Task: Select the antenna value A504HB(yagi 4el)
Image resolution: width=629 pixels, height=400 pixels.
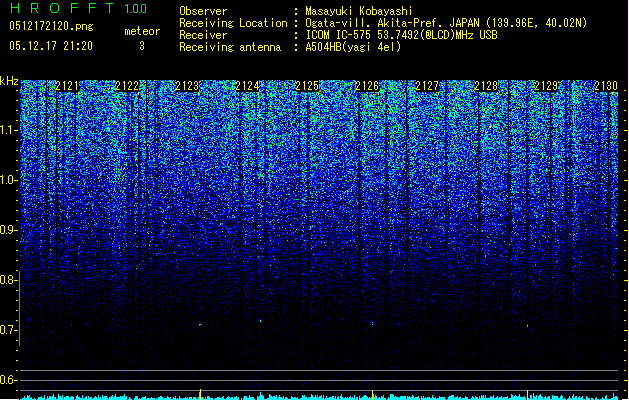Action: pyautogui.click(x=353, y=47)
